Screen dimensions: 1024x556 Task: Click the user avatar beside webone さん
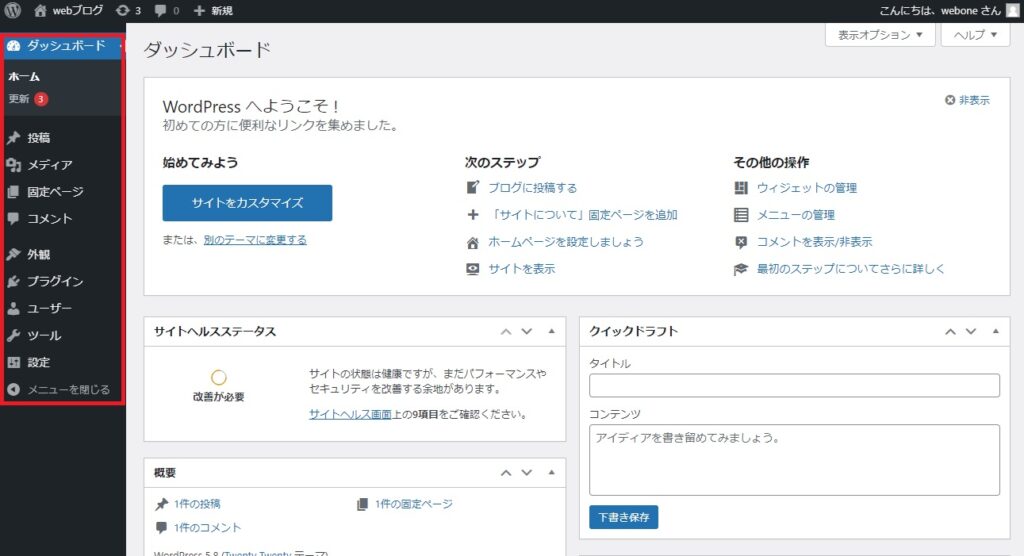coord(1012,10)
